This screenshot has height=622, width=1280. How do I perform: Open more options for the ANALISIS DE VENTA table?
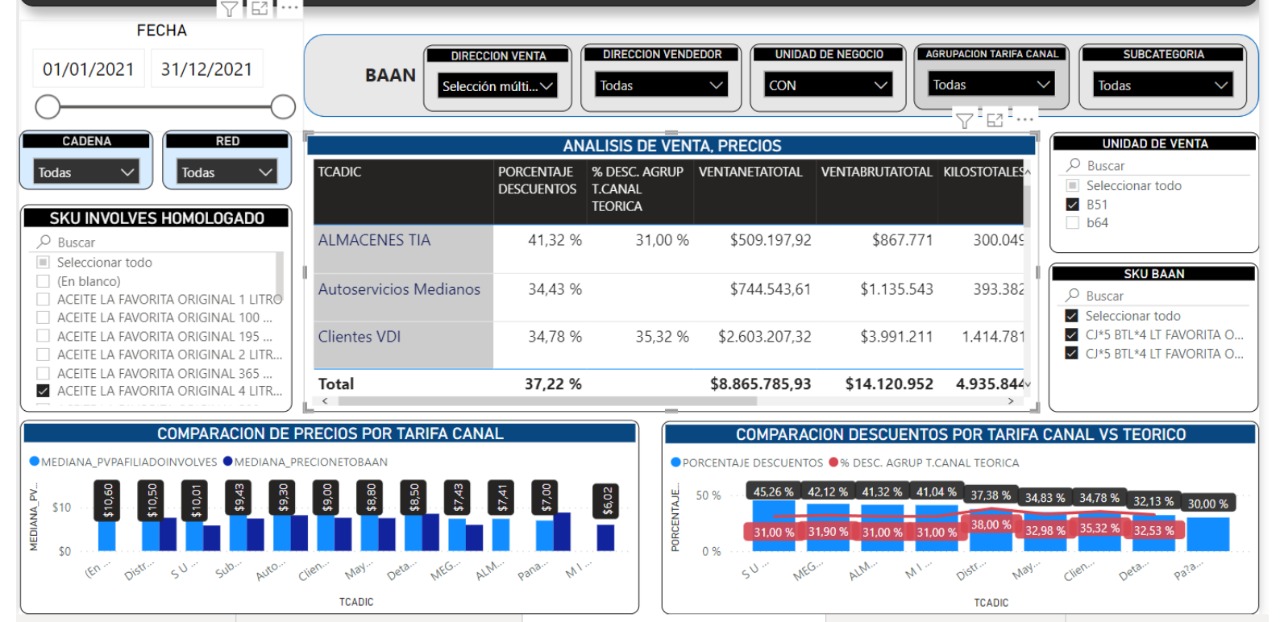click(1024, 120)
